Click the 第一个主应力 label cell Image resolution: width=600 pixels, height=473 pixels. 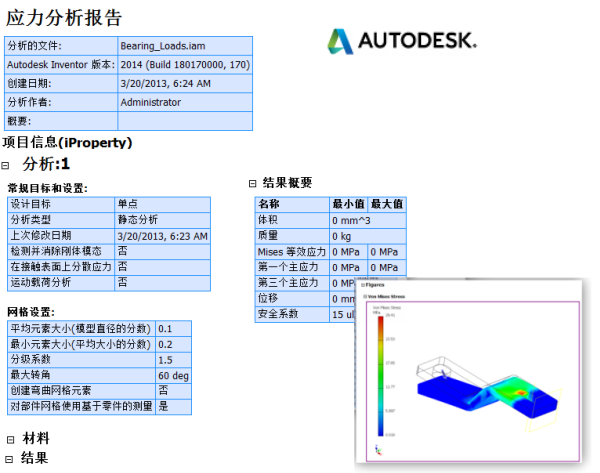(292, 267)
